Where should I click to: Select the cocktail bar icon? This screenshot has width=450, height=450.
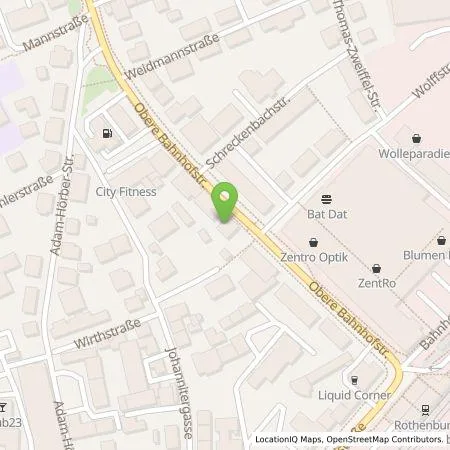pyautogui.click(x=3, y=407)
